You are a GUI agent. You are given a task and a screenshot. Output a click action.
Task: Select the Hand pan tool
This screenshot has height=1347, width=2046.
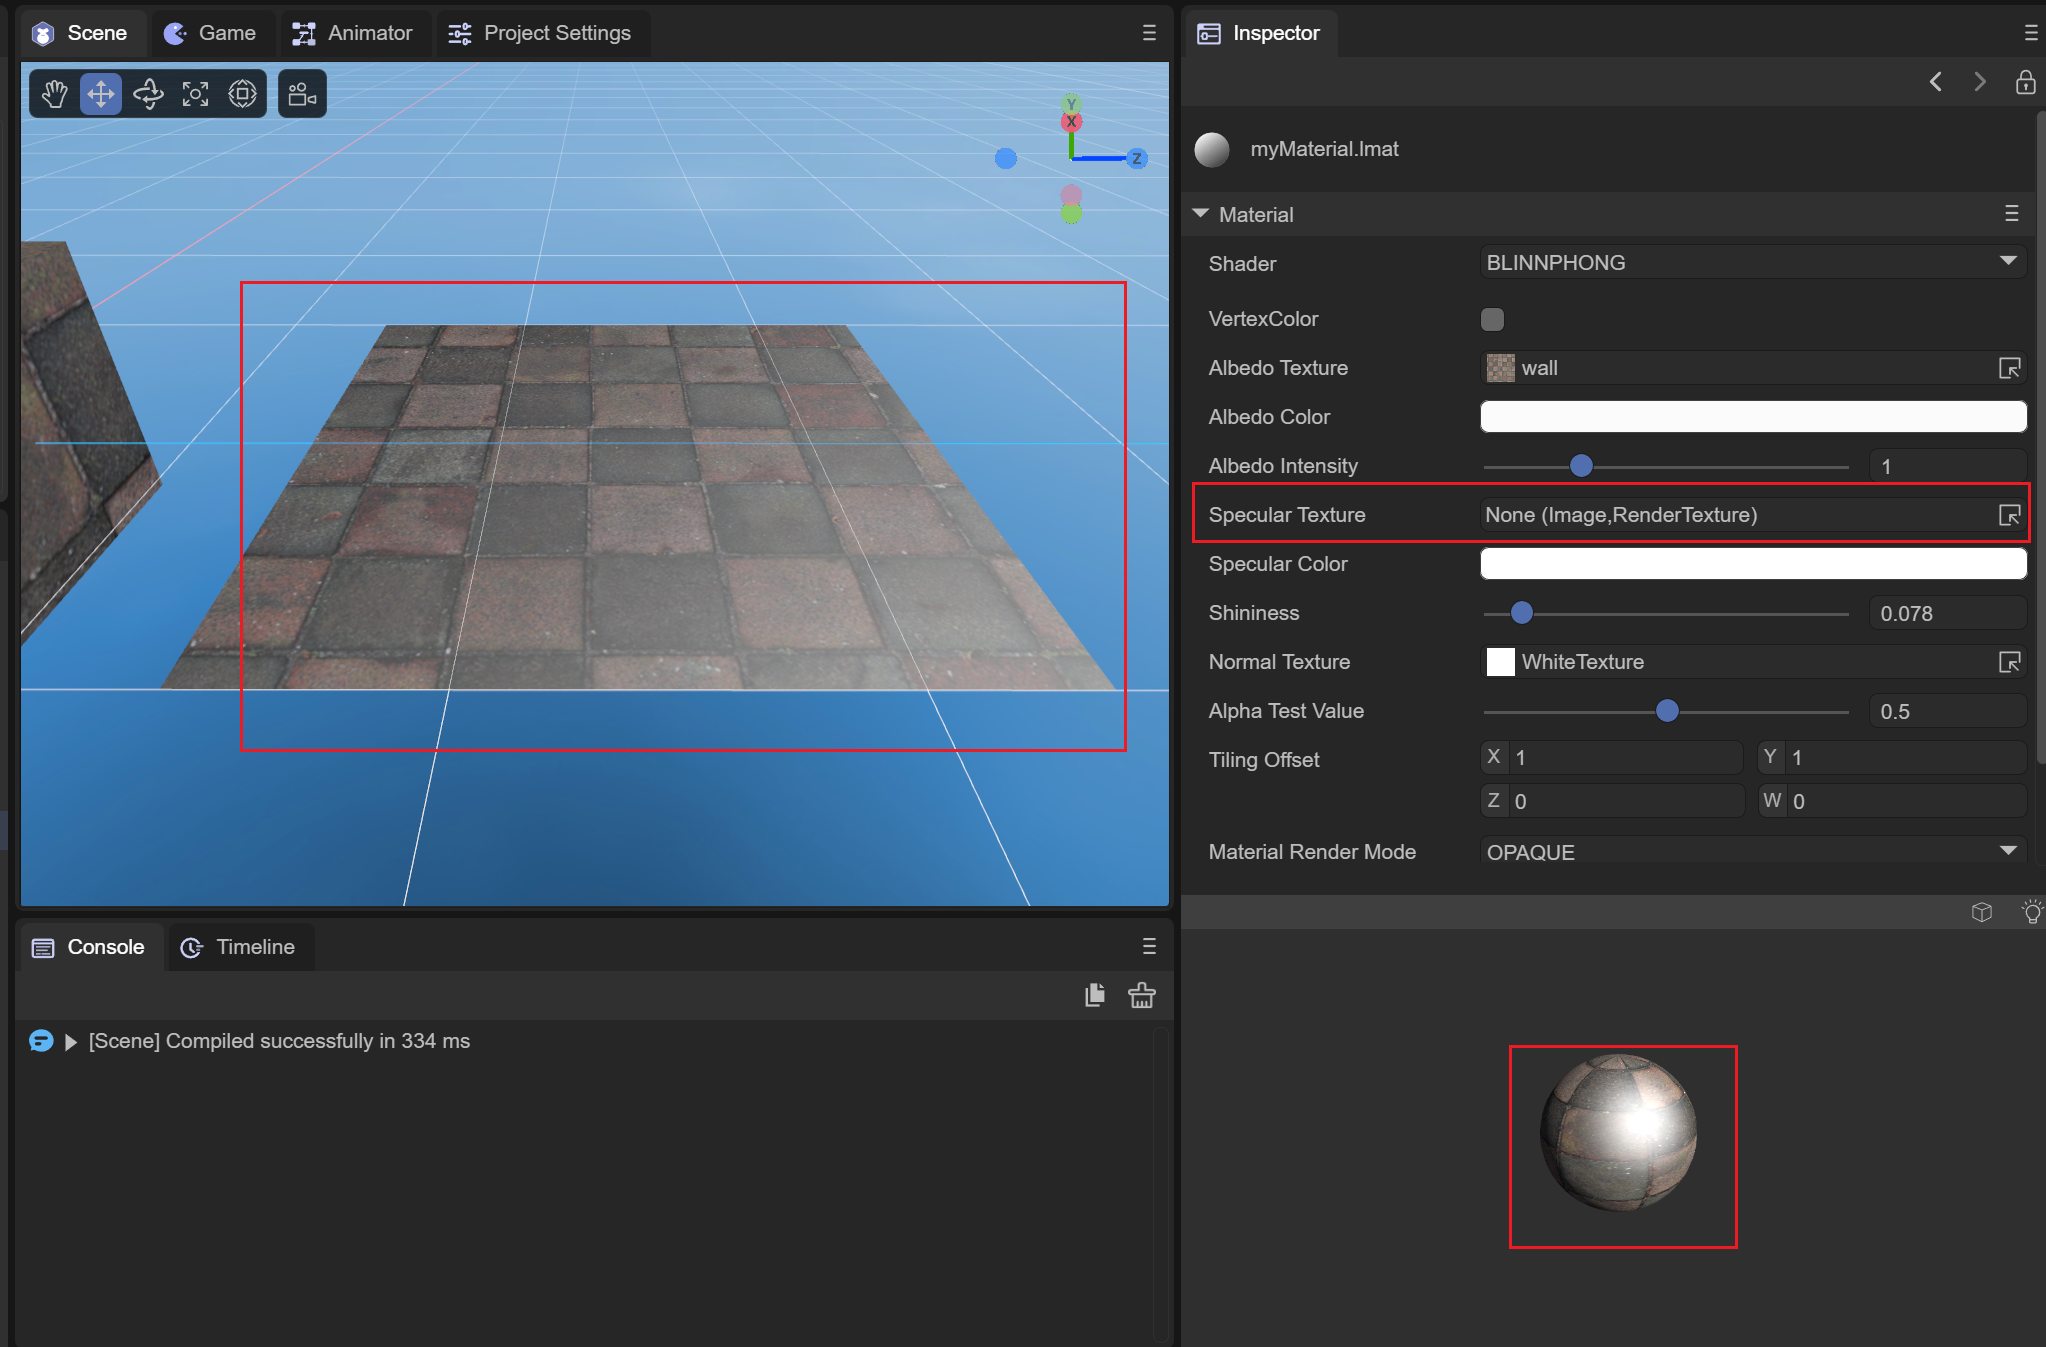point(54,94)
